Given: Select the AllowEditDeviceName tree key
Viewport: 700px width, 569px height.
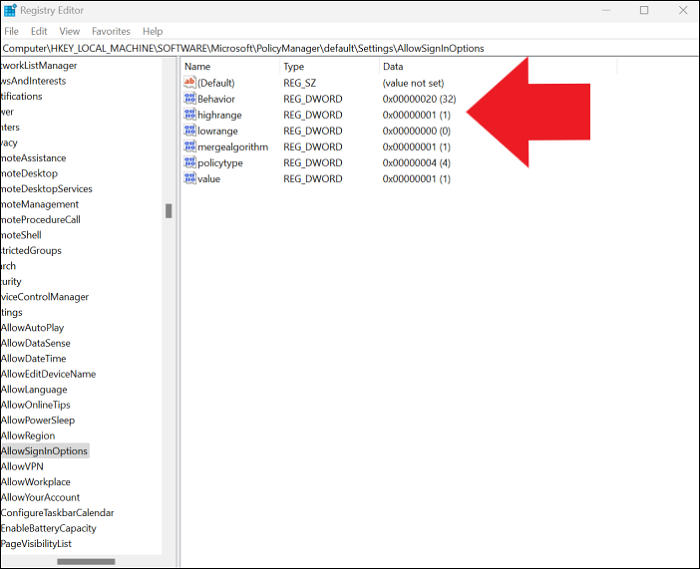Looking at the screenshot, I should 48,374.
